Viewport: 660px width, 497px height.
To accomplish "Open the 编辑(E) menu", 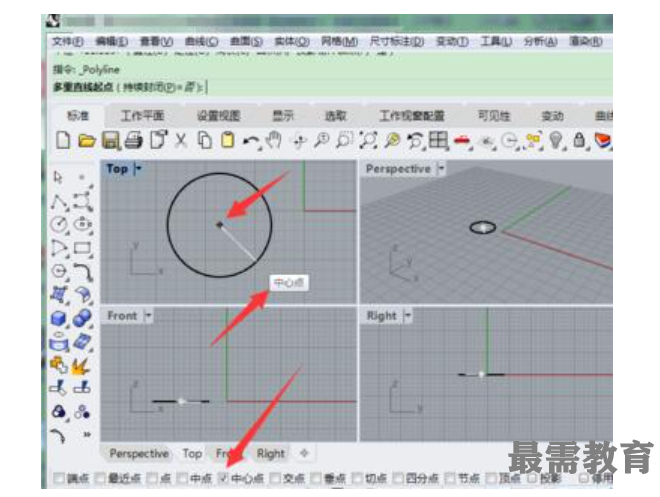I will pos(112,41).
